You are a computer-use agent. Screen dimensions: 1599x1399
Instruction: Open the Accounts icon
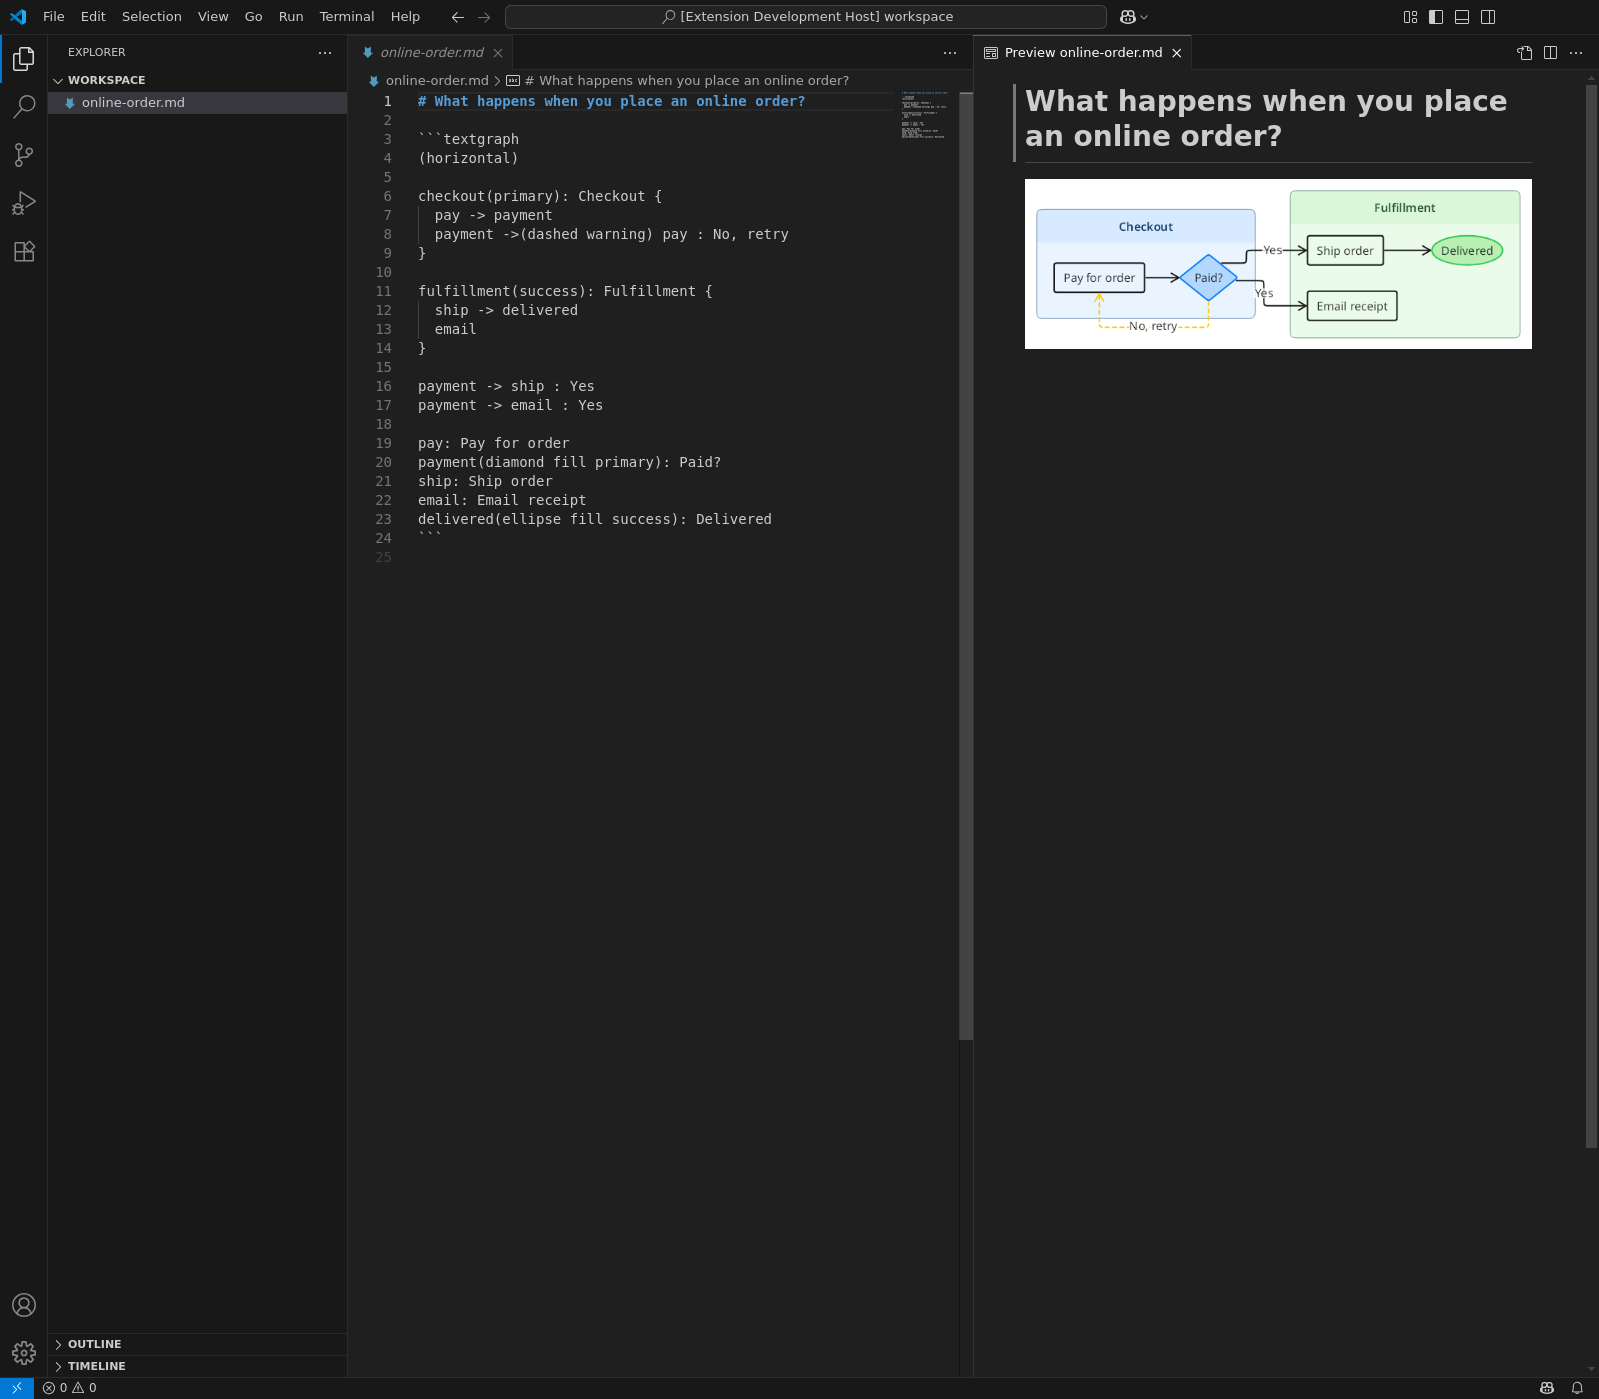pos(24,1305)
